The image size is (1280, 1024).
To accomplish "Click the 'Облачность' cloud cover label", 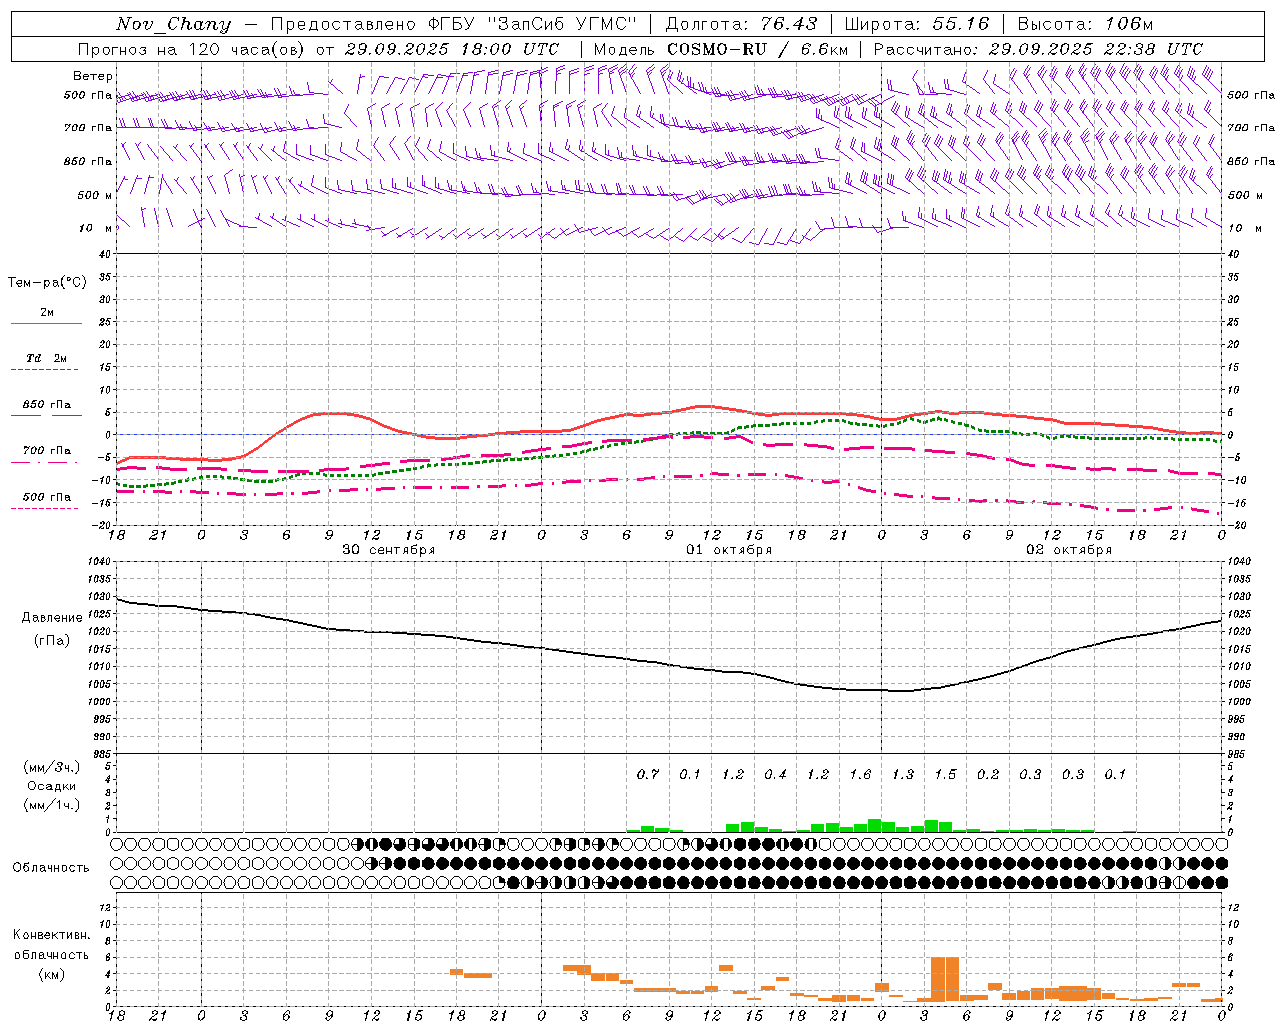I will 51,868.
